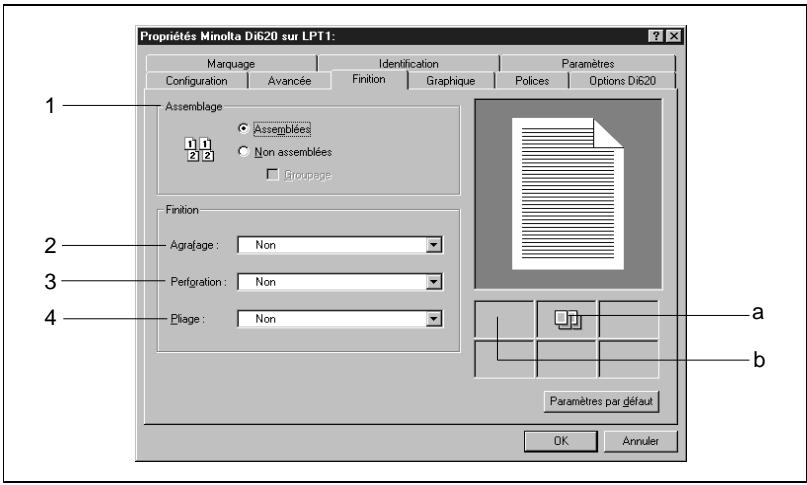Click the help question mark button
This screenshot has width=807, height=485.
(655, 36)
